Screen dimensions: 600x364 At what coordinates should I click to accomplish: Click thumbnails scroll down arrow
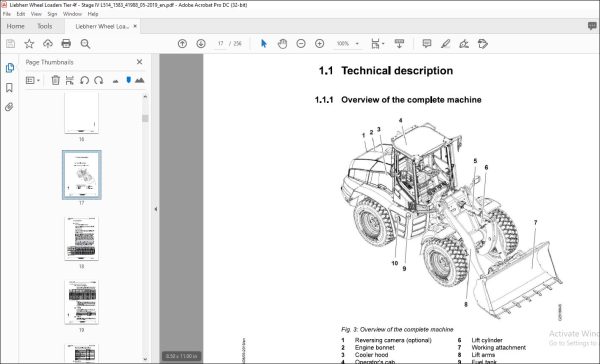(x=145, y=359)
